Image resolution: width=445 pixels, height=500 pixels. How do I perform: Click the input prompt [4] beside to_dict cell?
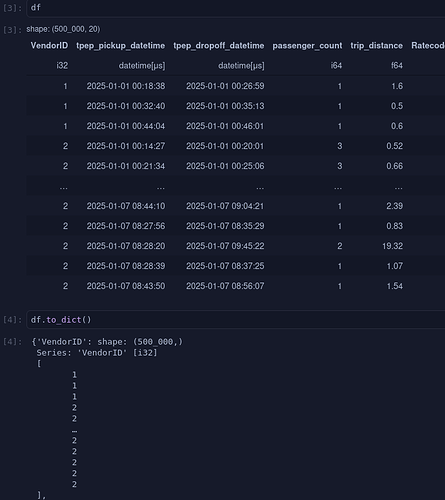coord(12,320)
